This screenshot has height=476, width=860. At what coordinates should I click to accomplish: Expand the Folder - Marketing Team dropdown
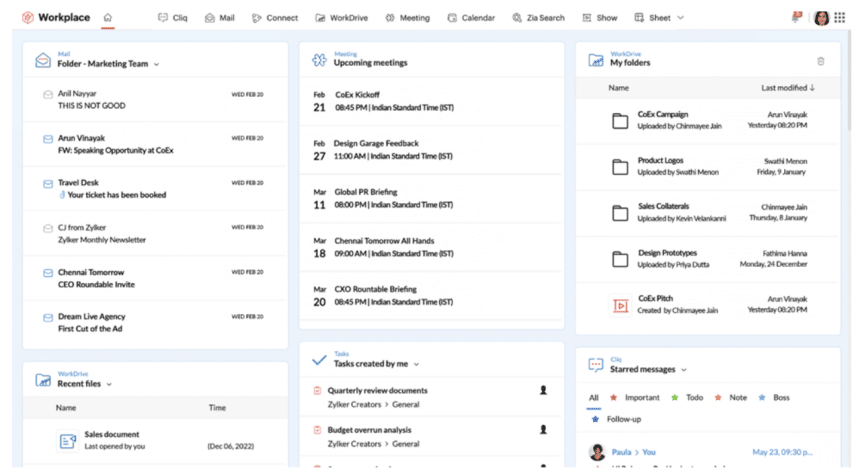click(157, 64)
